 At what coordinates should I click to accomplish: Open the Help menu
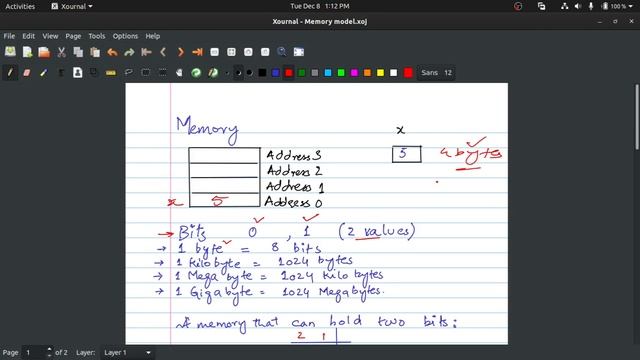(x=153, y=36)
